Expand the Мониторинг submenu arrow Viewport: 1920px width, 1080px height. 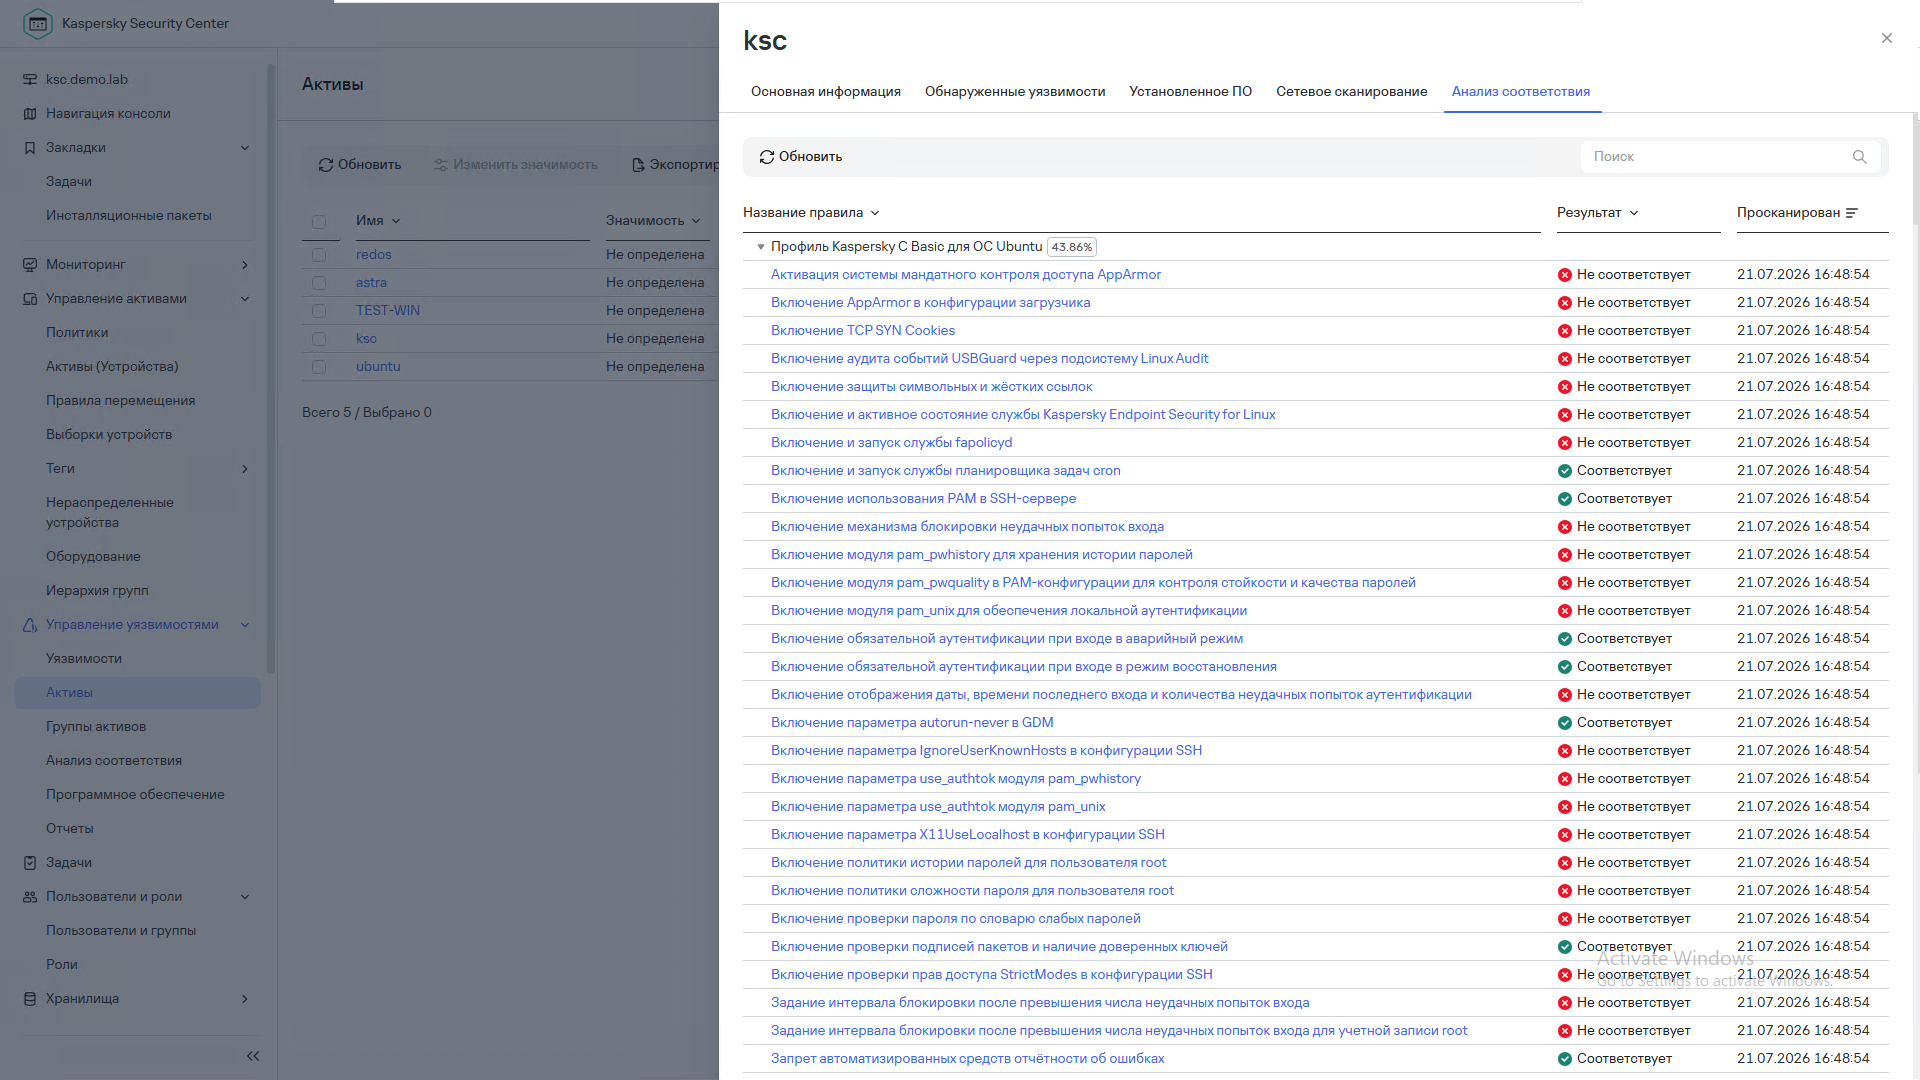(245, 265)
